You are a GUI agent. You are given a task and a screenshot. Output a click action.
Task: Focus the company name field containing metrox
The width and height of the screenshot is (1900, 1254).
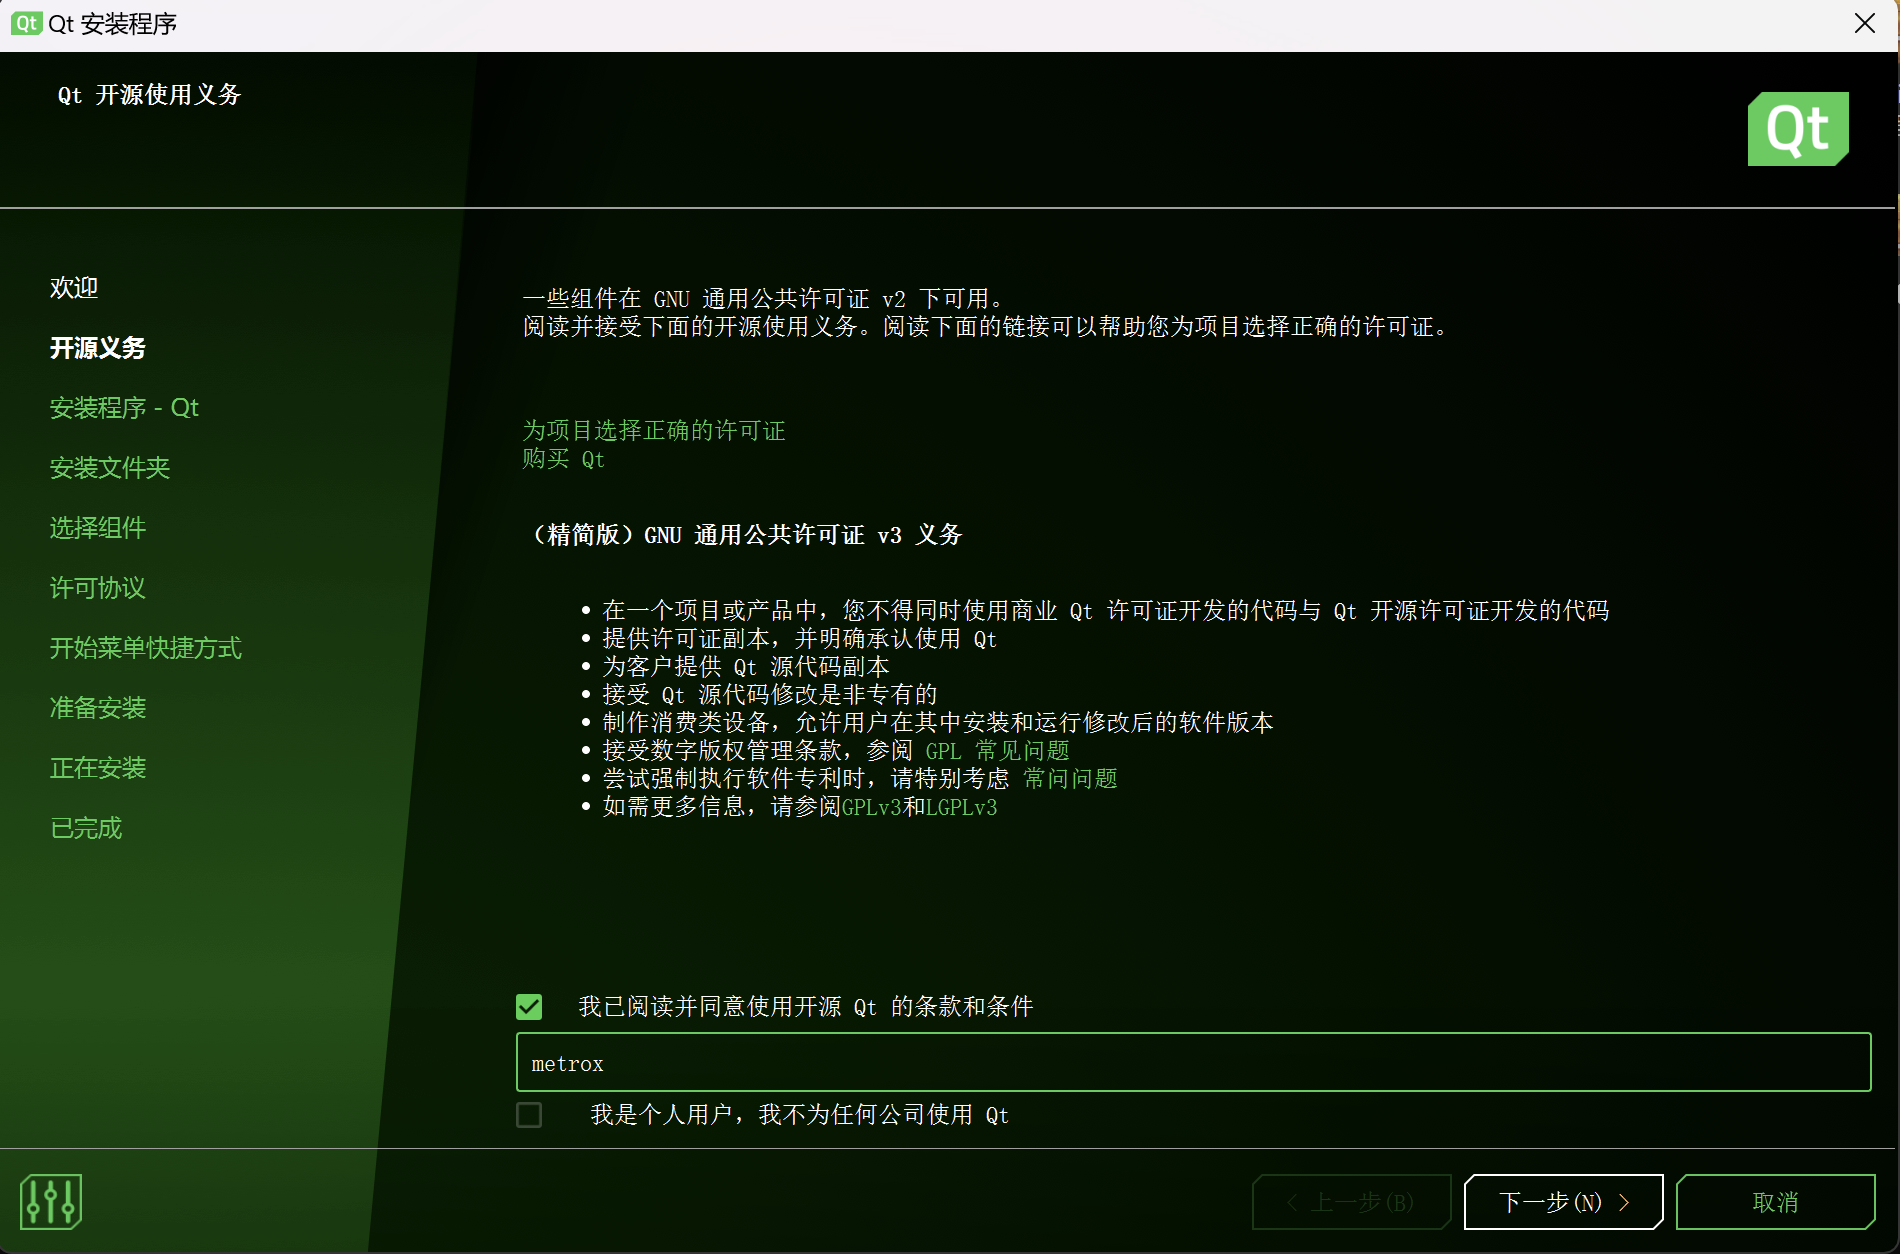(1193, 1062)
